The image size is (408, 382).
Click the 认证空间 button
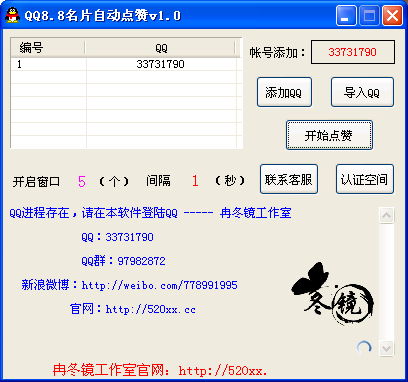pos(365,179)
